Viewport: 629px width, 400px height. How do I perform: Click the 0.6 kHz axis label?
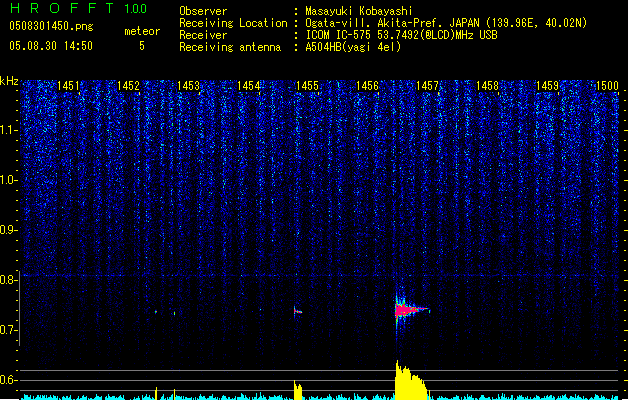(x=8, y=380)
